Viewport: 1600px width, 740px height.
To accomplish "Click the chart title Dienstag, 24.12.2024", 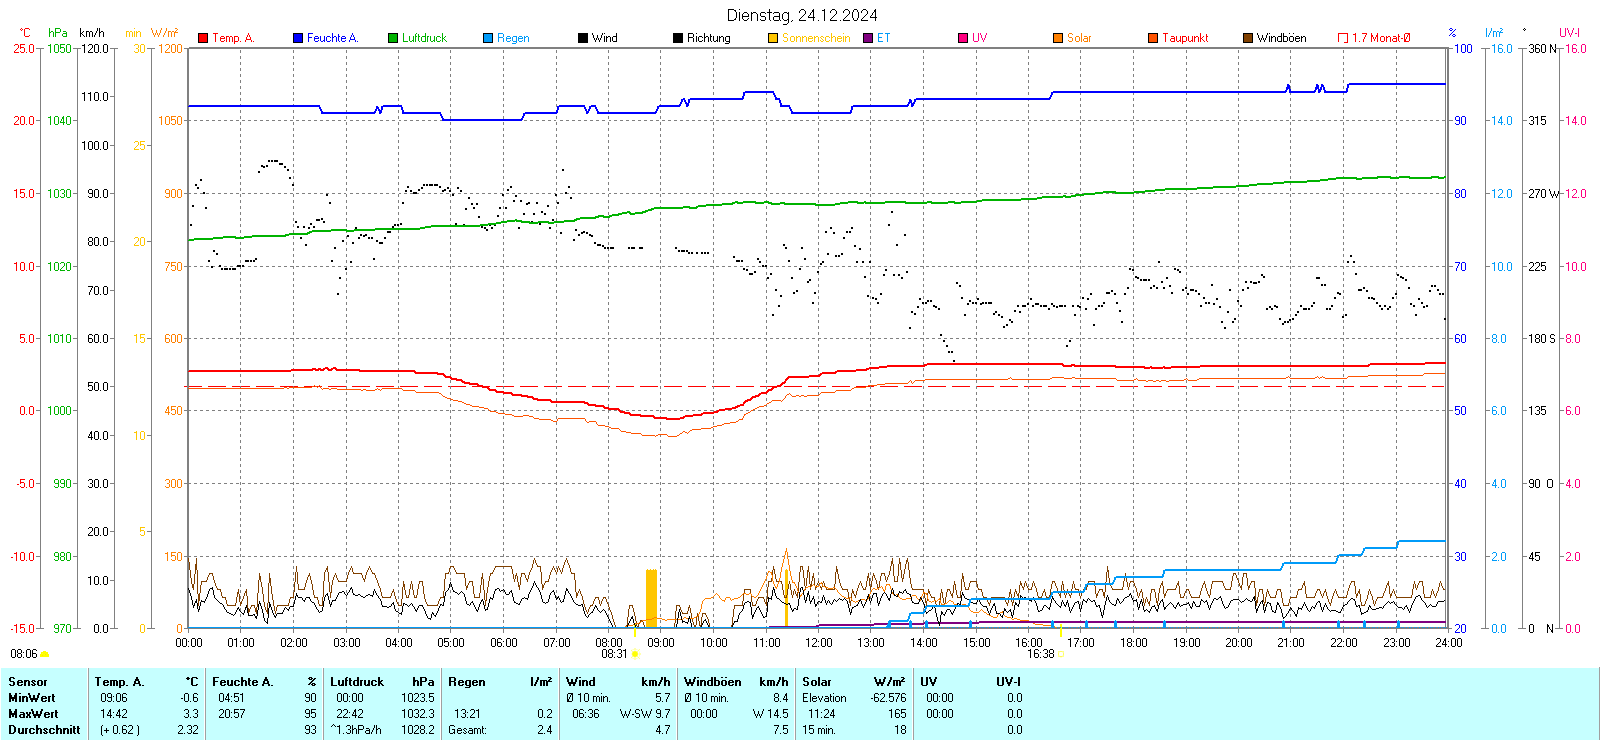I will [x=802, y=15].
